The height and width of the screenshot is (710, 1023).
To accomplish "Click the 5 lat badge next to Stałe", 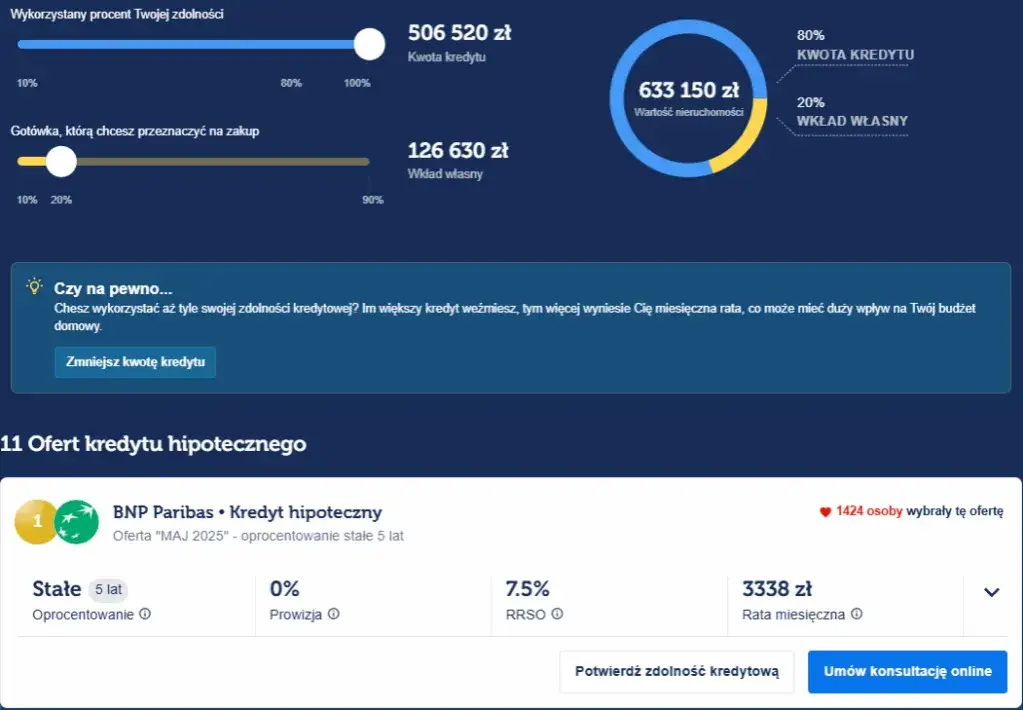I will tap(110, 589).
